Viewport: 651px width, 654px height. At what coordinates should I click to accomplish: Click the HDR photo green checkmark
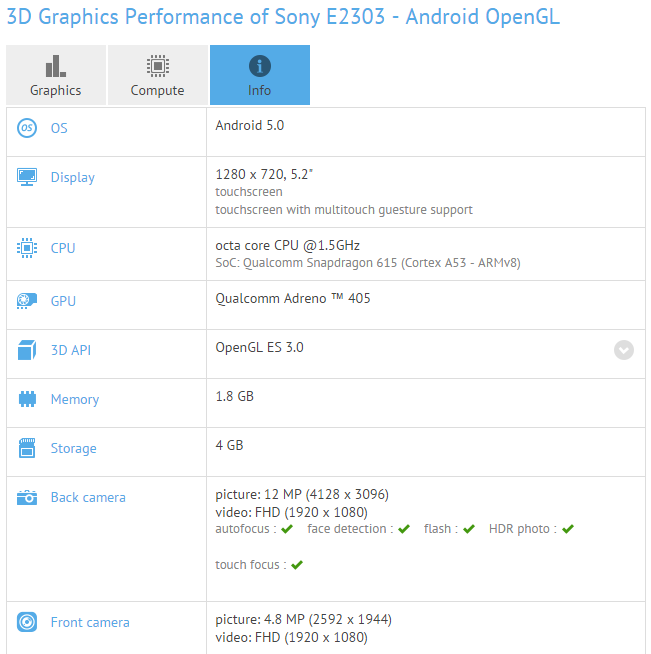click(x=568, y=529)
